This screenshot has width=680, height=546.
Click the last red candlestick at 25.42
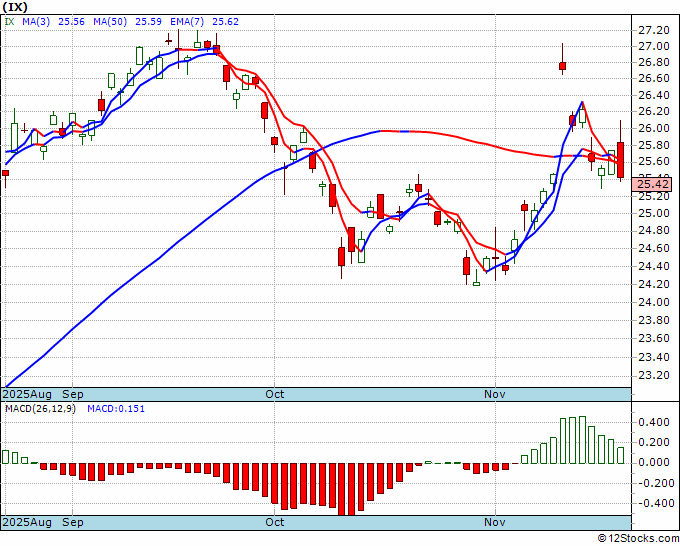click(621, 160)
